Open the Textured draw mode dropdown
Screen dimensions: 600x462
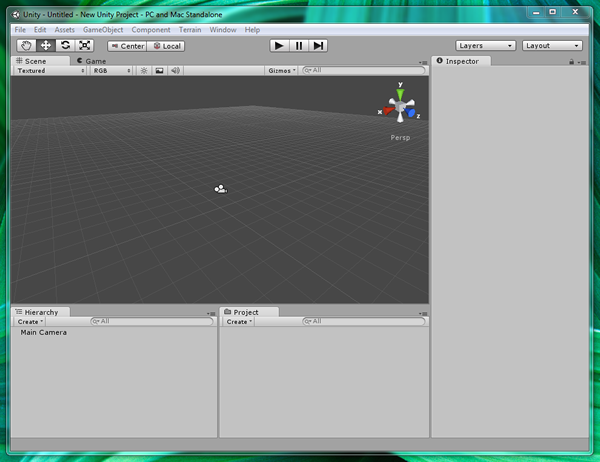coord(50,71)
